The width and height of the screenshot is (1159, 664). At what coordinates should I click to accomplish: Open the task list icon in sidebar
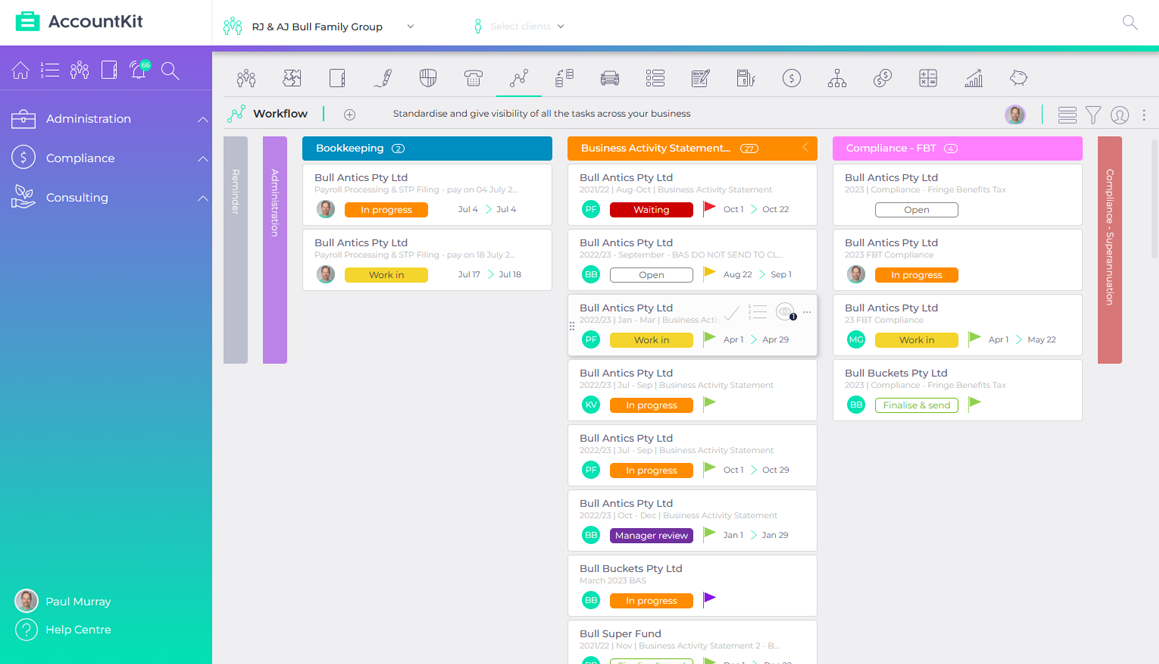pyautogui.click(x=50, y=70)
